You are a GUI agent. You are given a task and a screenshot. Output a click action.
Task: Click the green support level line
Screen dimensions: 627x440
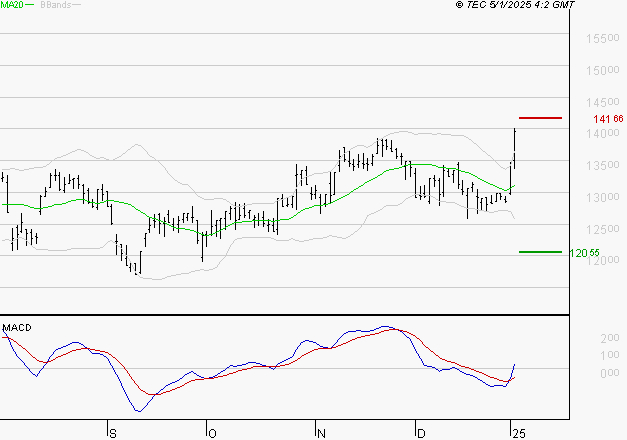(540, 252)
